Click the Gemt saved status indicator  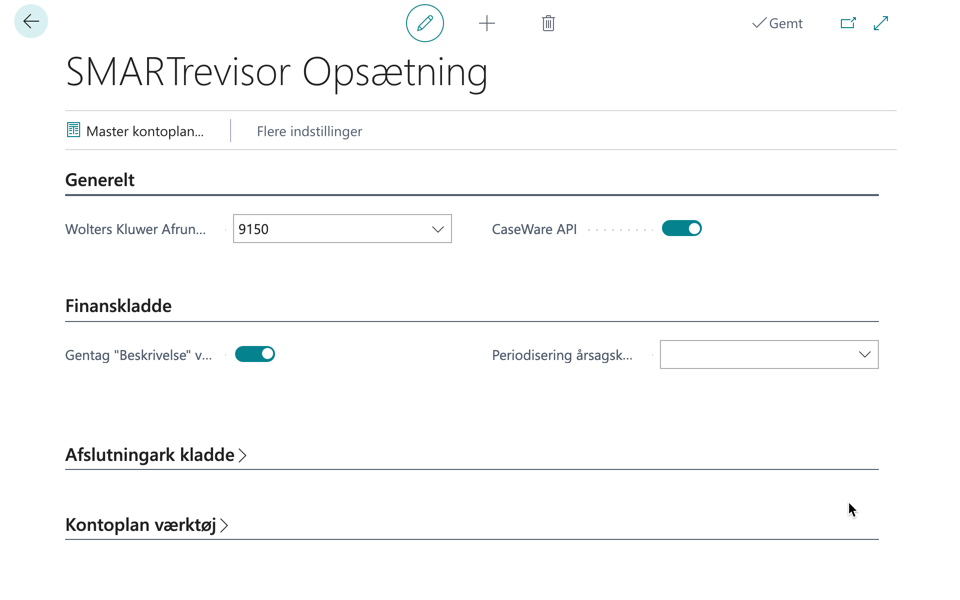[x=777, y=23]
